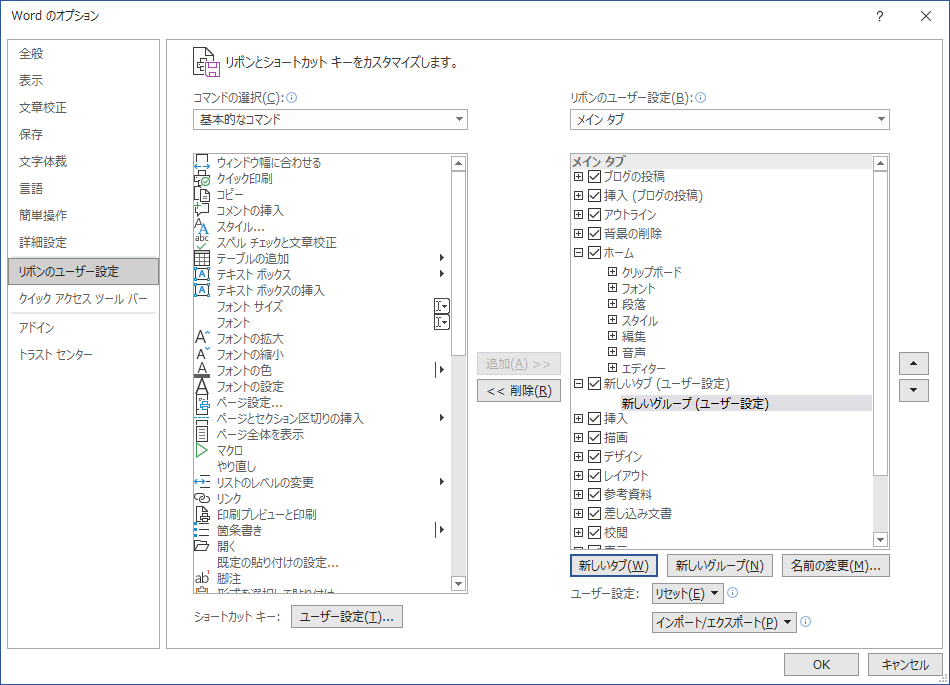
Task: Uncheck the ホーム tab checkbox
Action: (594, 253)
